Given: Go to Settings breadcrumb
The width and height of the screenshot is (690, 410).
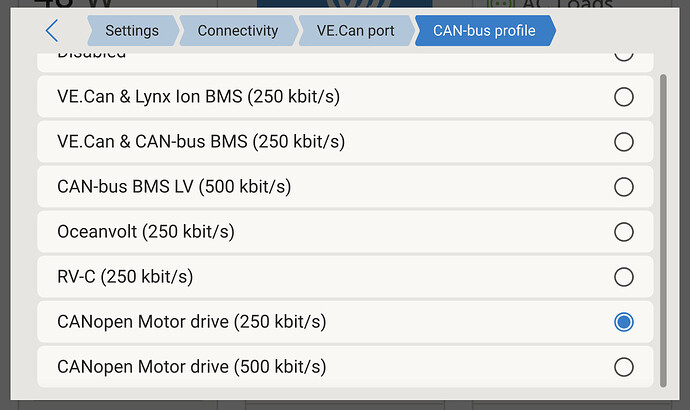Looking at the screenshot, I should [x=131, y=31].
